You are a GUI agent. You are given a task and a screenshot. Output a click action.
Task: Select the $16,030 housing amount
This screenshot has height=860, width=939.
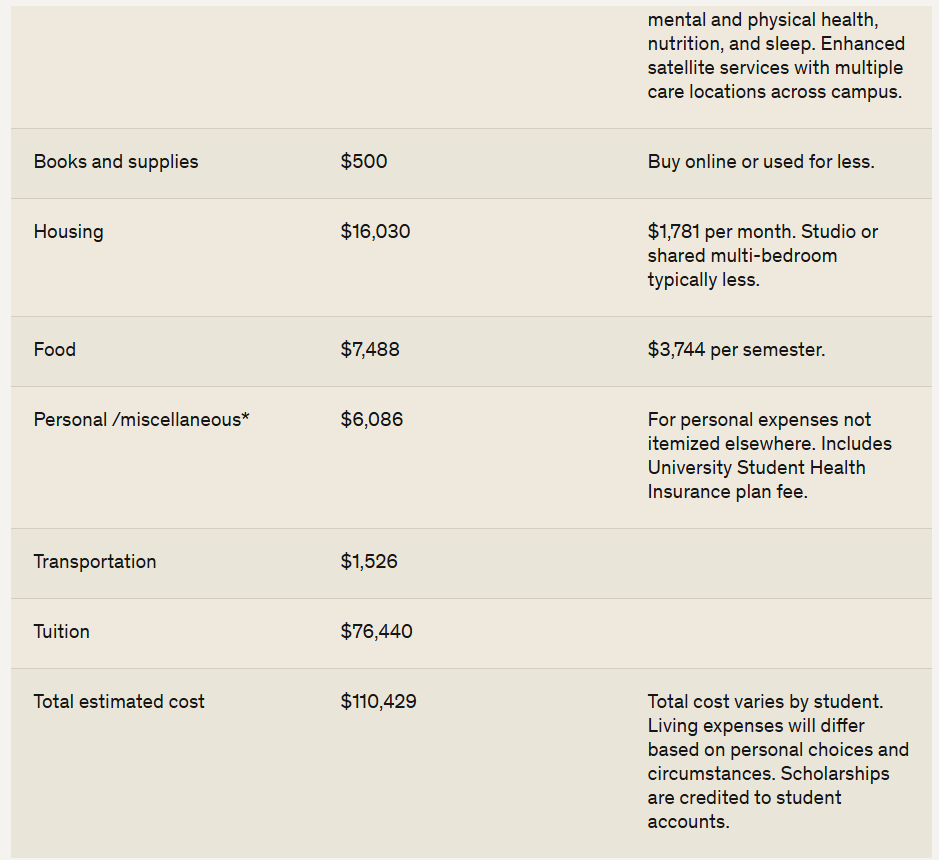(x=375, y=232)
